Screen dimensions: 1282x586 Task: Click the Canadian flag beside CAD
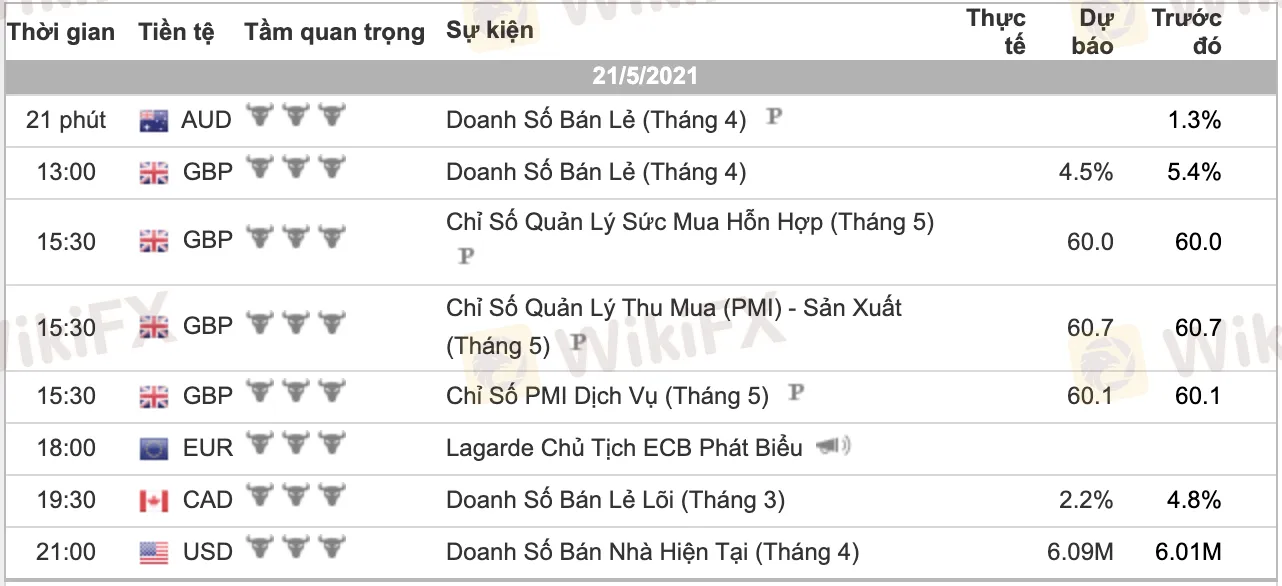[x=154, y=500]
